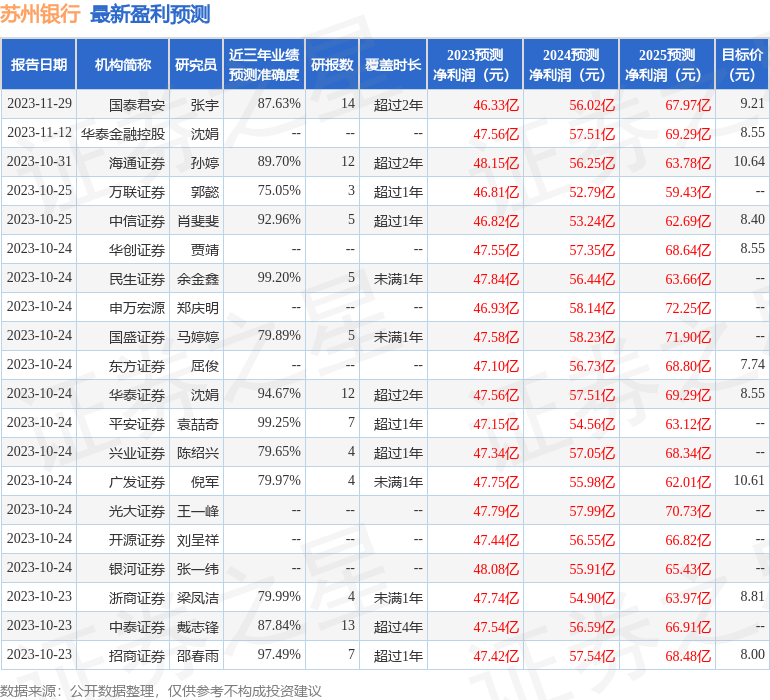Click the target price 8.81
Viewport: 770px width, 700px height.
(x=752, y=596)
